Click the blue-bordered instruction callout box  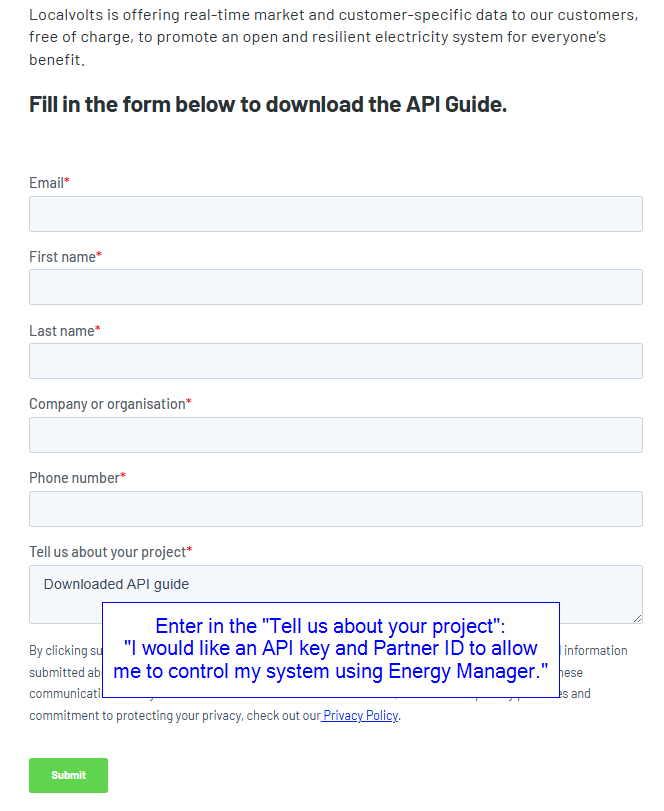click(x=330, y=650)
